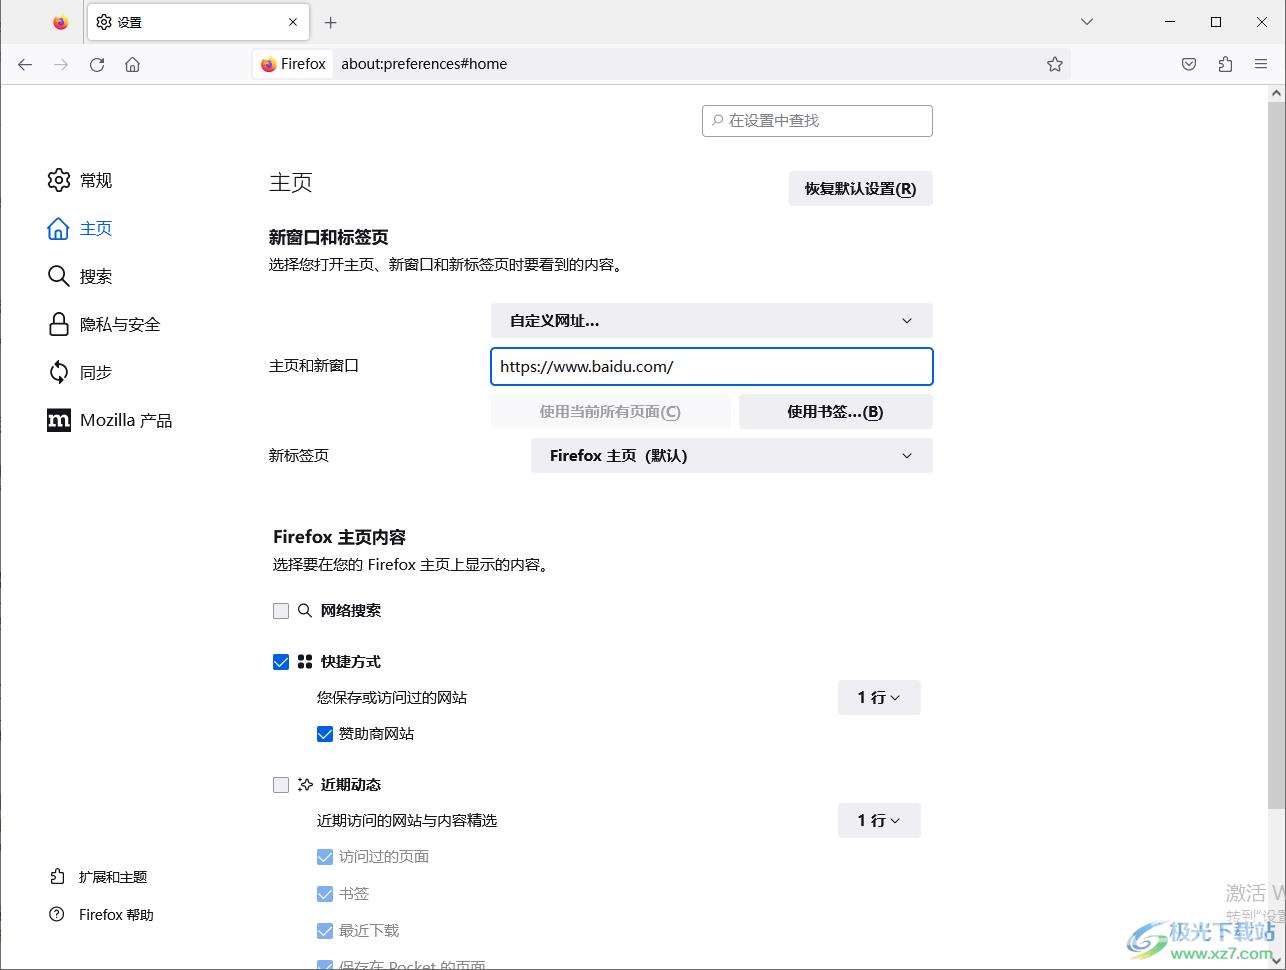Open 隐私与安全 settings category
This screenshot has width=1286, height=970.
coord(104,324)
